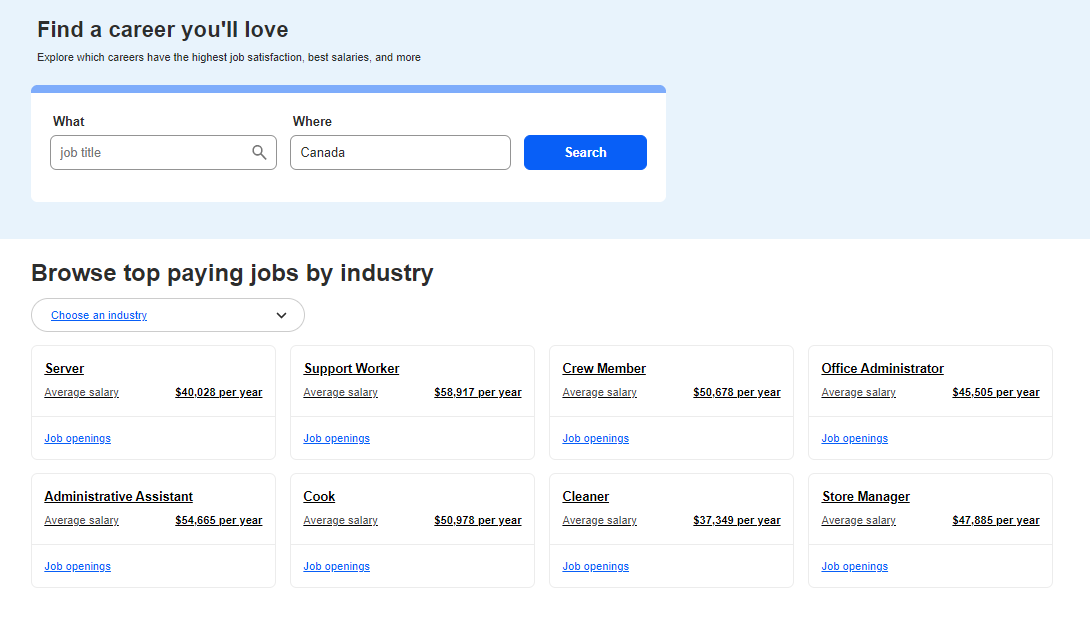Click Average salary label in Cook card
This screenshot has height=624, width=1090.
(340, 520)
